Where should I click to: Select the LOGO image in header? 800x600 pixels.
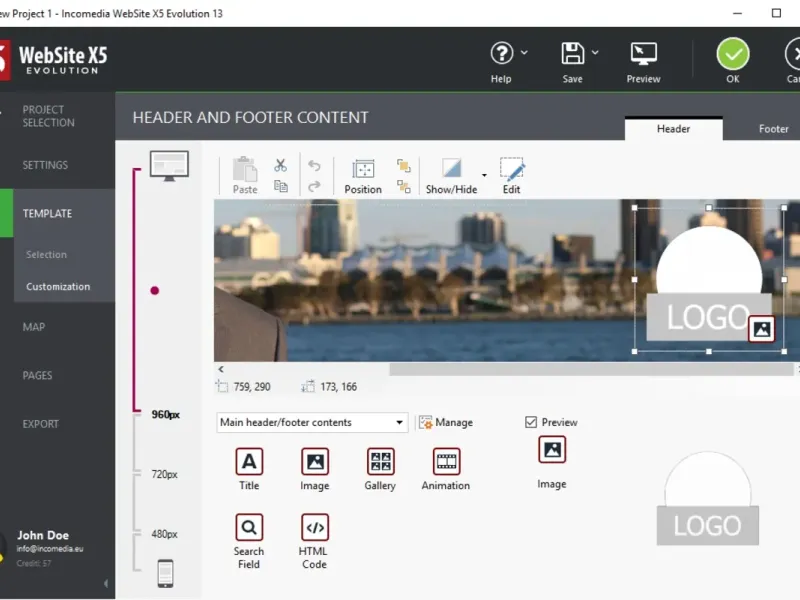coord(709,279)
